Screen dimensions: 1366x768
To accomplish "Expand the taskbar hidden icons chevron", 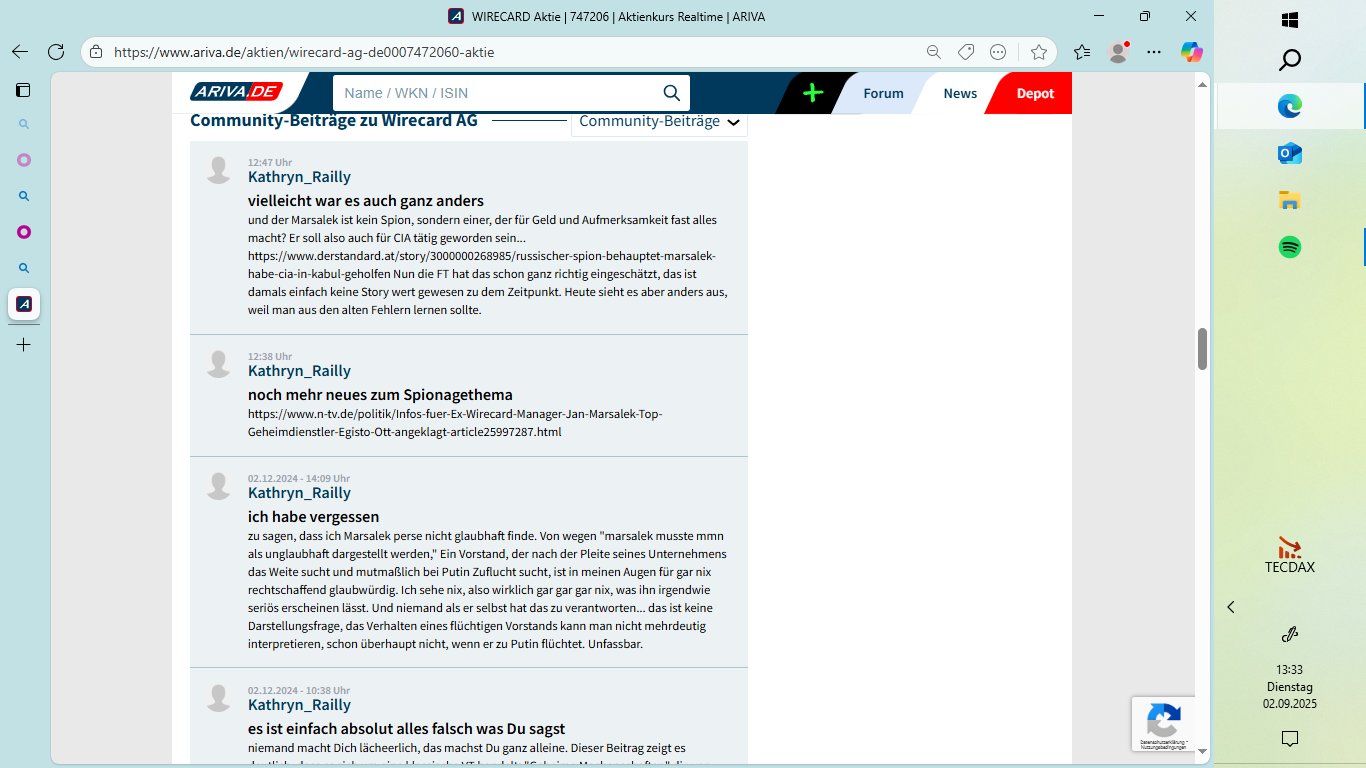I will pyautogui.click(x=1230, y=607).
